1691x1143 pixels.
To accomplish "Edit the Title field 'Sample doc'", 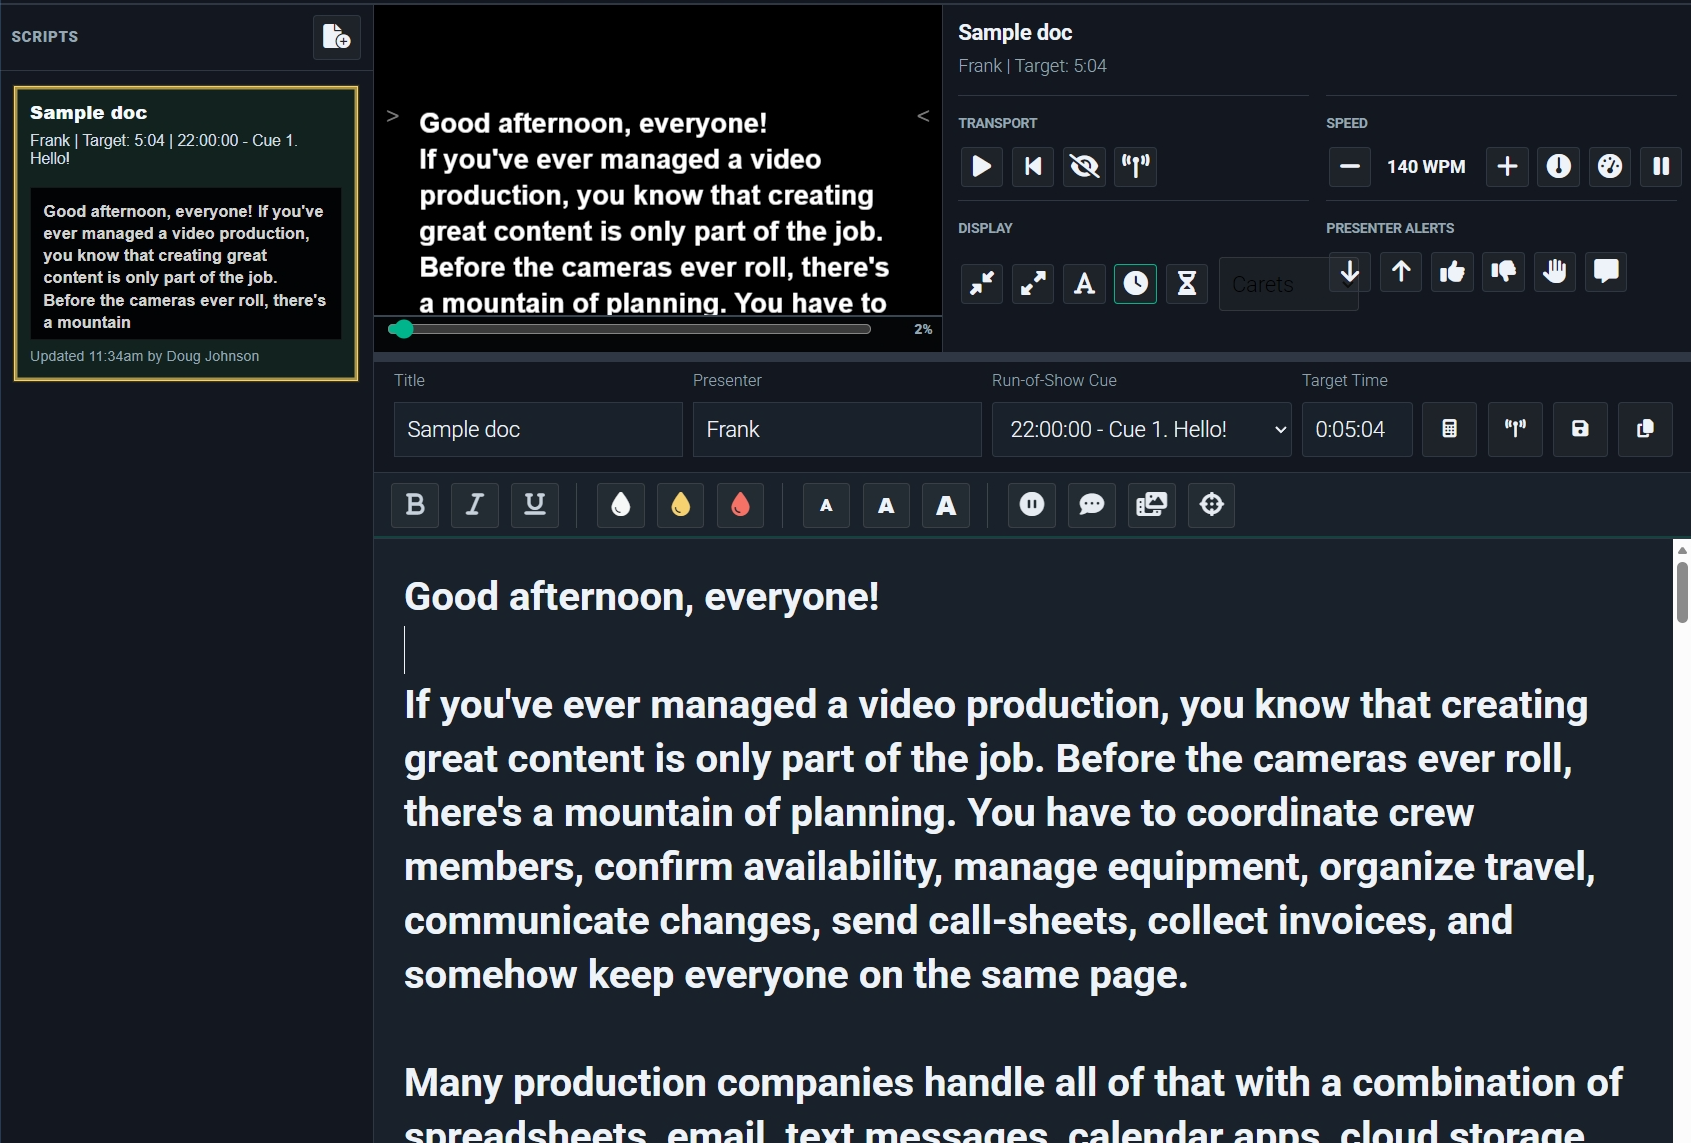I will pos(538,429).
